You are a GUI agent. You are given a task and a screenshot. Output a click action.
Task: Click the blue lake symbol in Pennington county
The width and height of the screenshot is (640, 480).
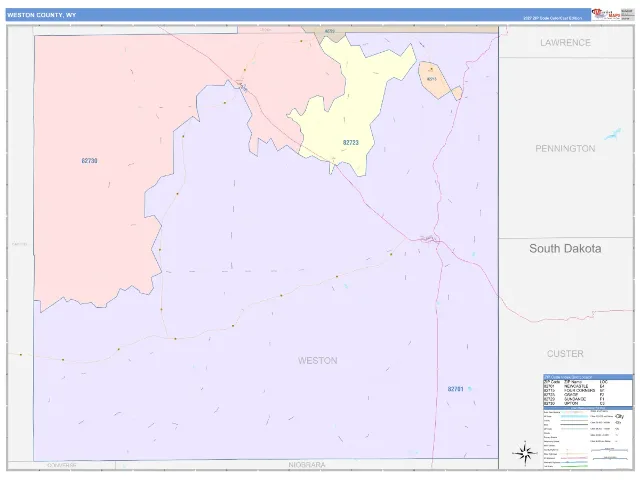[x=613, y=134]
